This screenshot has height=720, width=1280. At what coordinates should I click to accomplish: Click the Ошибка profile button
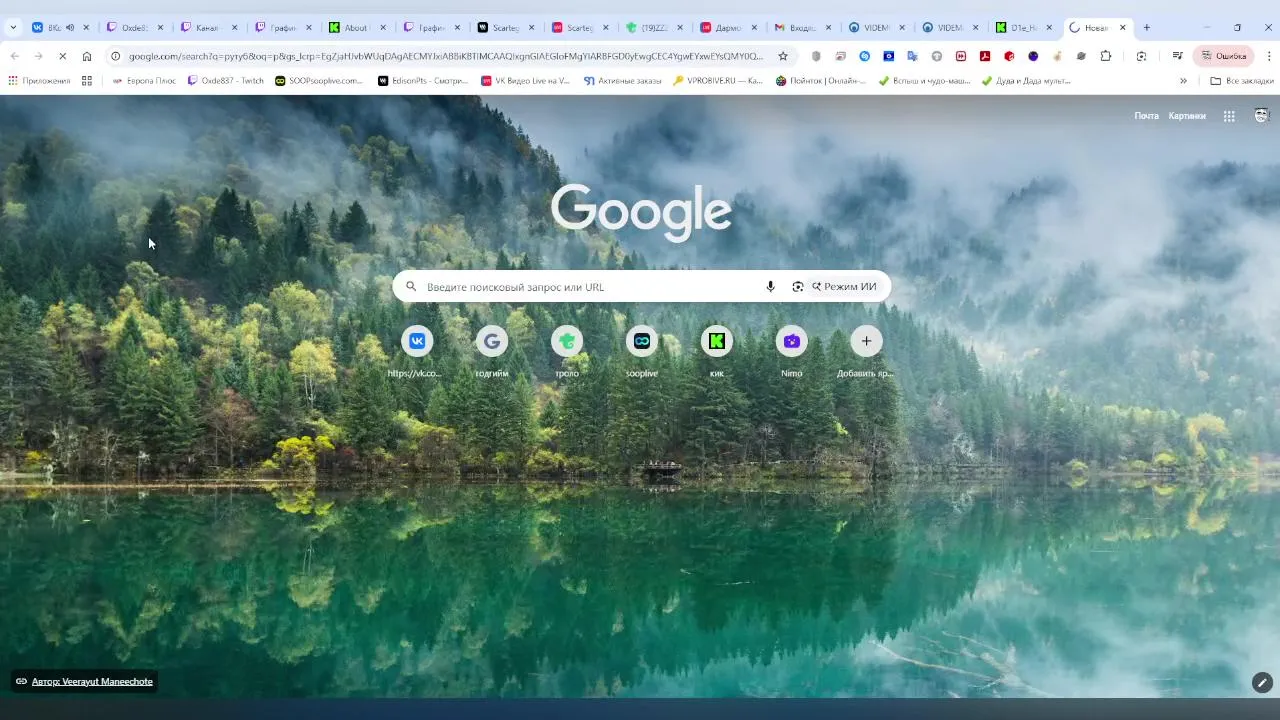(x=1223, y=56)
